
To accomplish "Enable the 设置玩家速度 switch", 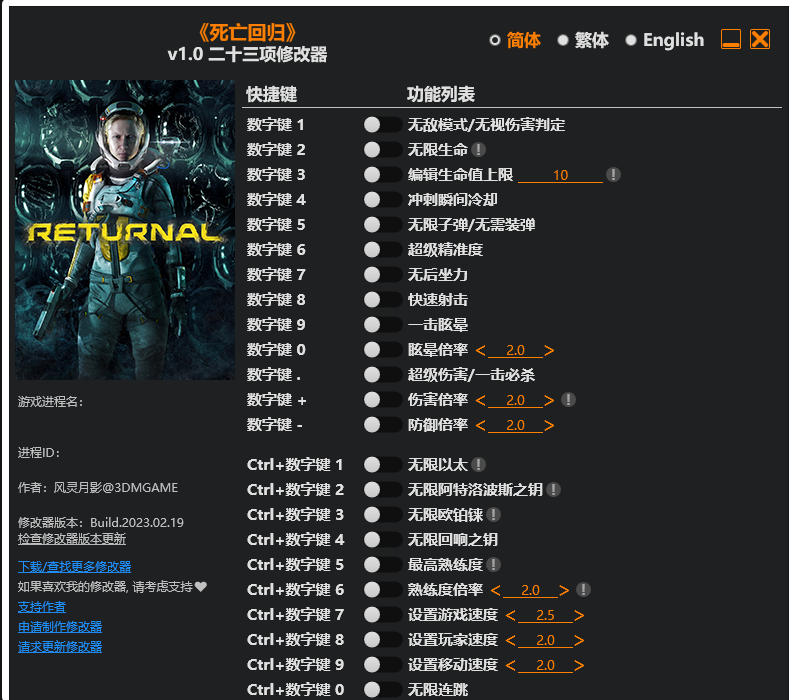I will tap(382, 640).
